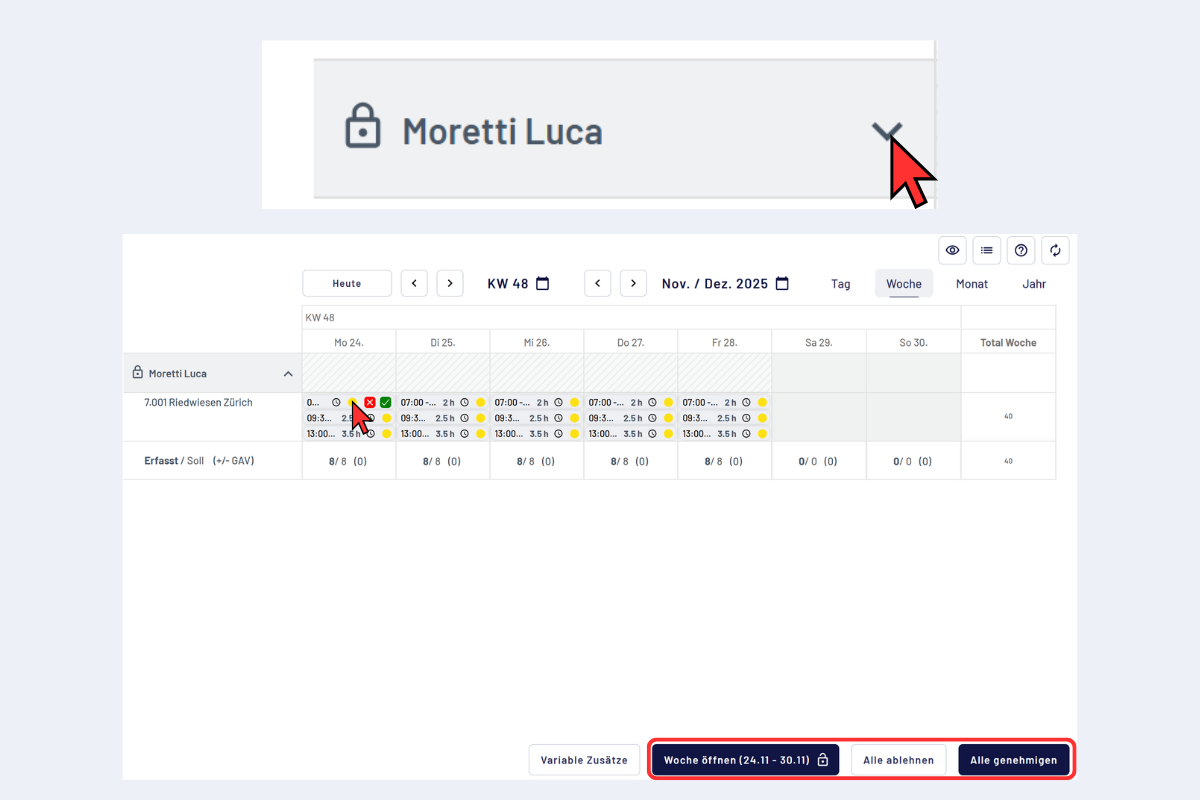1200x800 pixels.
Task: Click Alle ablehnen button
Action: pyautogui.click(x=898, y=760)
